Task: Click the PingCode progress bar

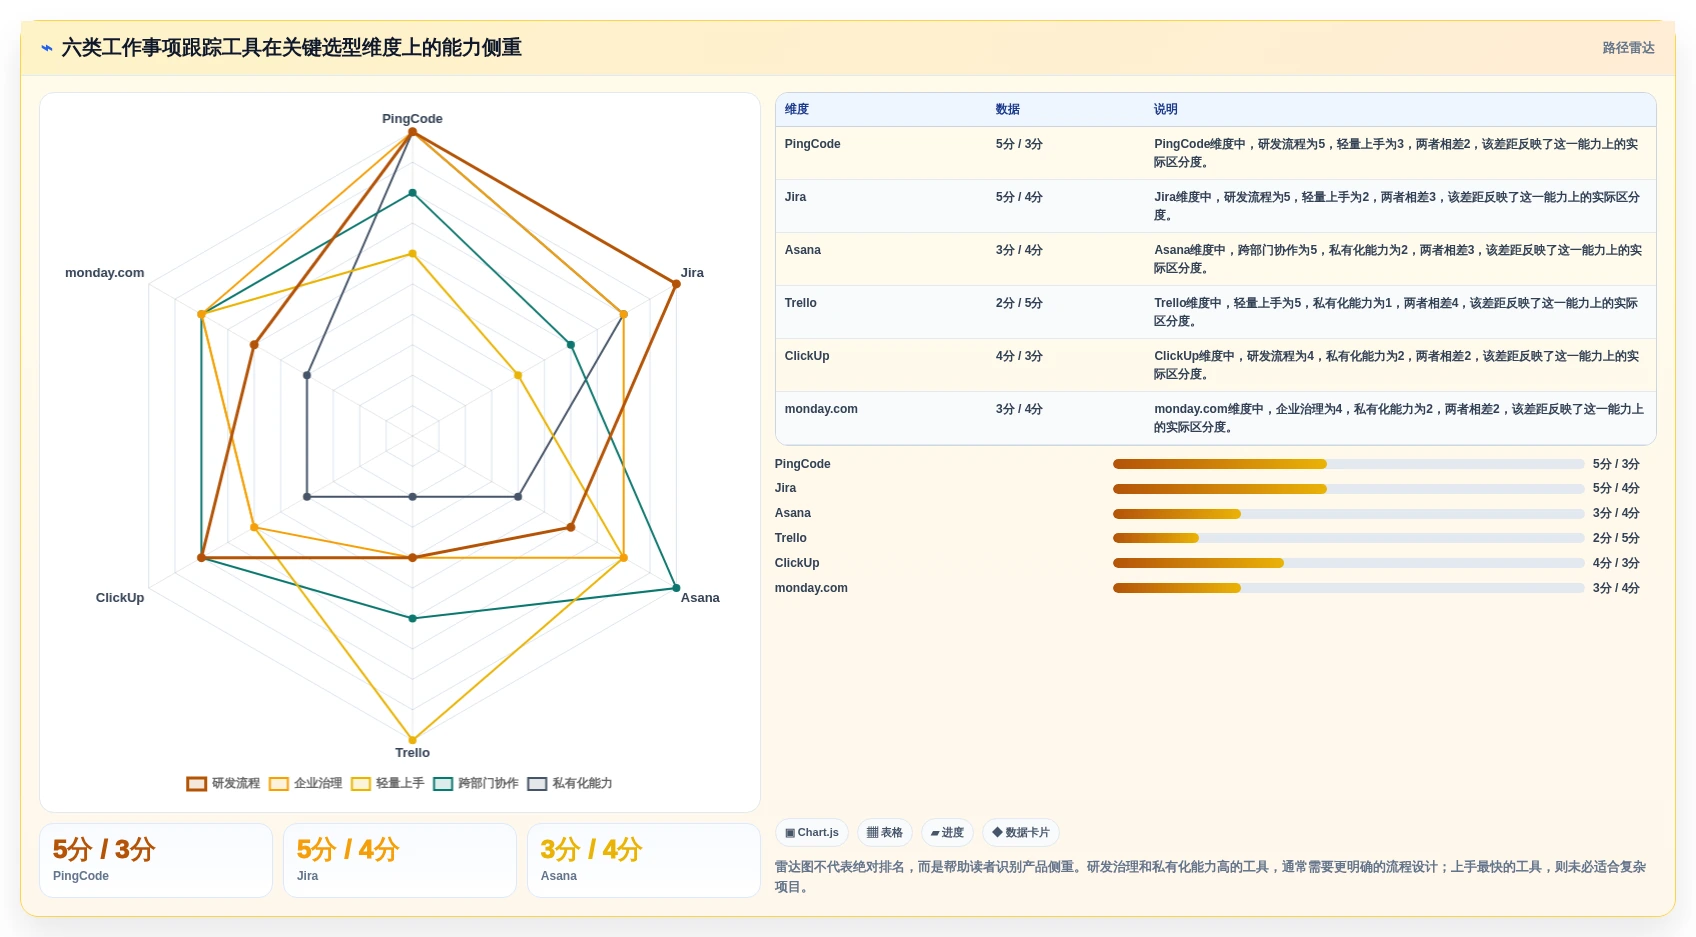Action: tap(1348, 464)
